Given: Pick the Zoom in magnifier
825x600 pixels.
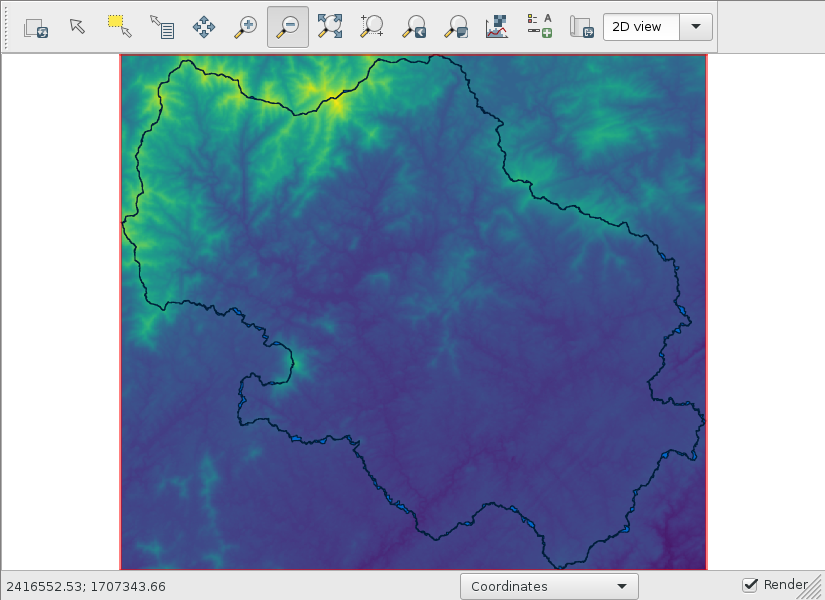Looking at the screenshot, I should 246,27.
